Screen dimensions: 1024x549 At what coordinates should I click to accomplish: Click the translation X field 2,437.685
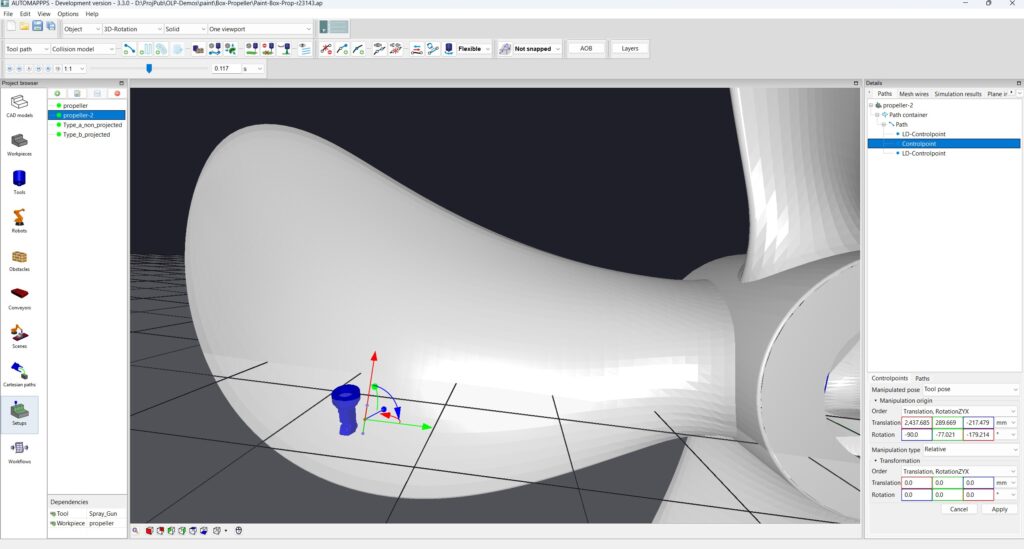pos(916,423)
